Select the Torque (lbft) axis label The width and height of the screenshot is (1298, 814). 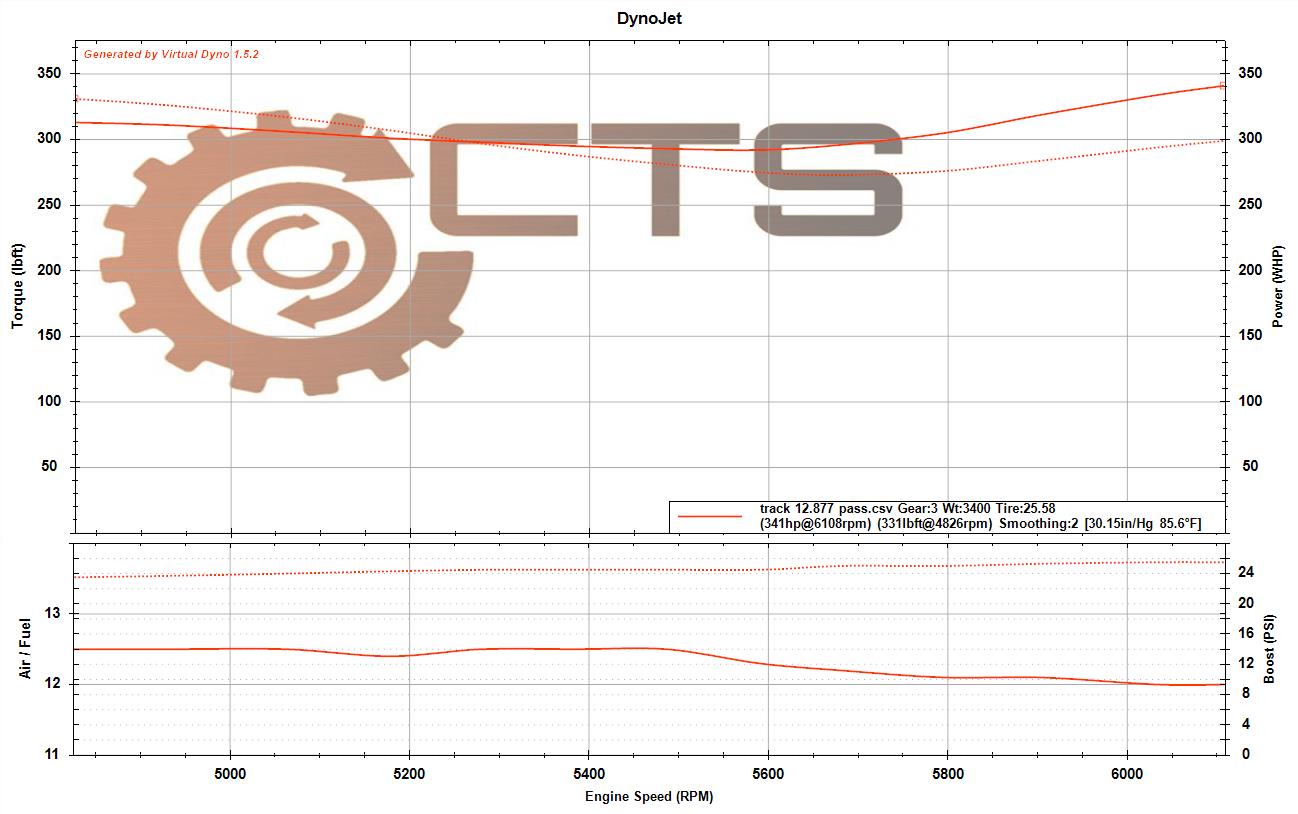tap(18, 287)
